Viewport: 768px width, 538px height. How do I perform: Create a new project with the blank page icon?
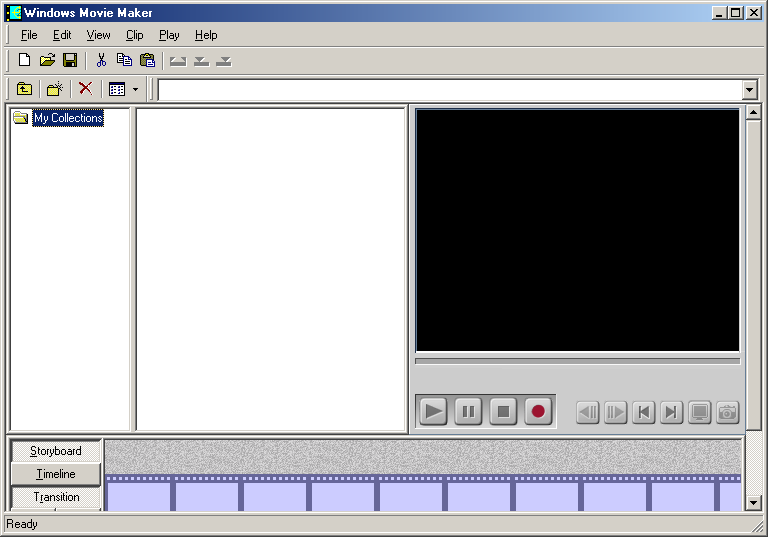coord(24,60)
